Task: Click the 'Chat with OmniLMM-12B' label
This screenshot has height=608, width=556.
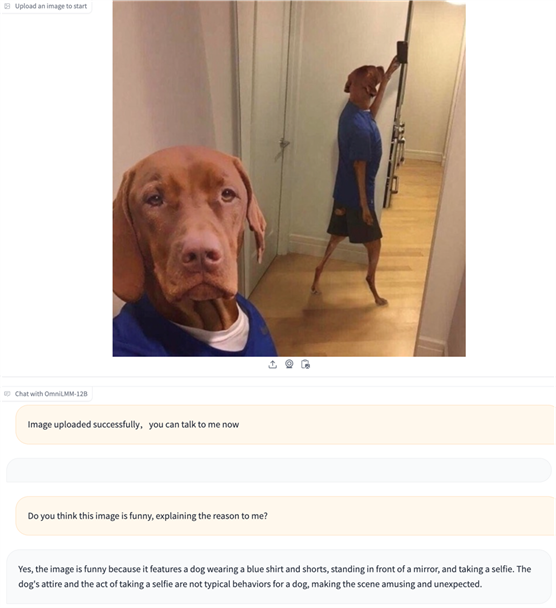Action: (x=51, y=394)
